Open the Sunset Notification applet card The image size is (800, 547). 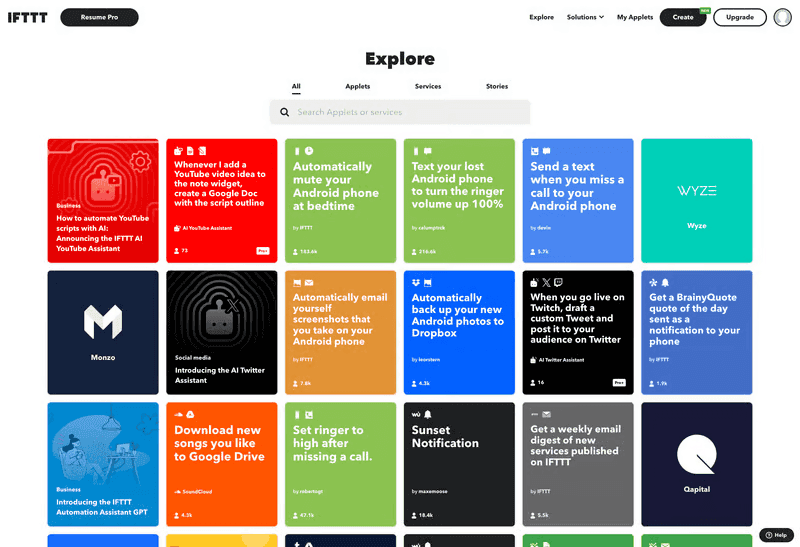459,464
